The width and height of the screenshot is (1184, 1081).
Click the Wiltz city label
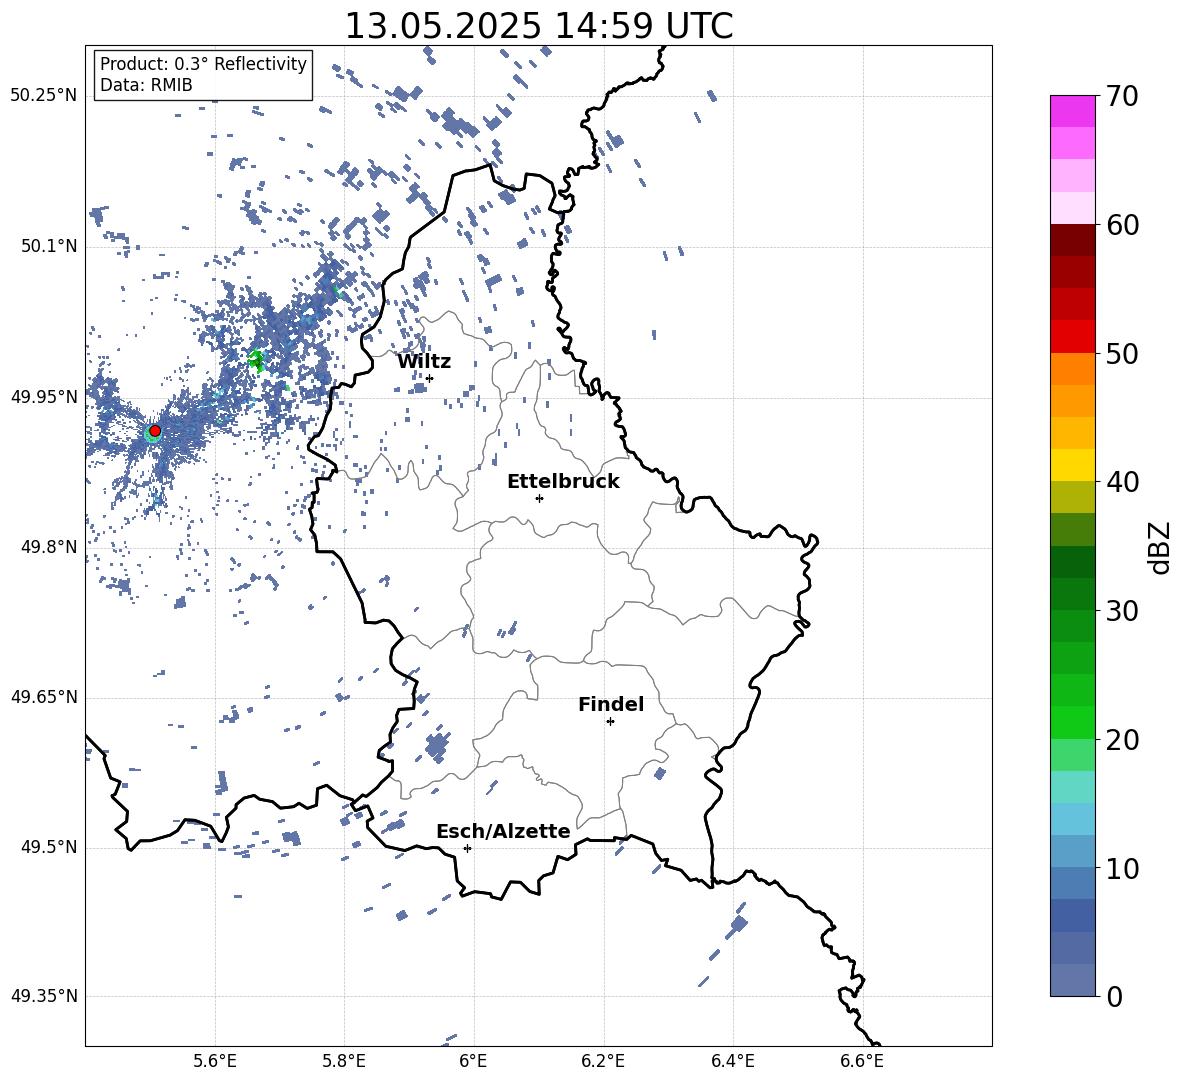[x=424, y=362]
